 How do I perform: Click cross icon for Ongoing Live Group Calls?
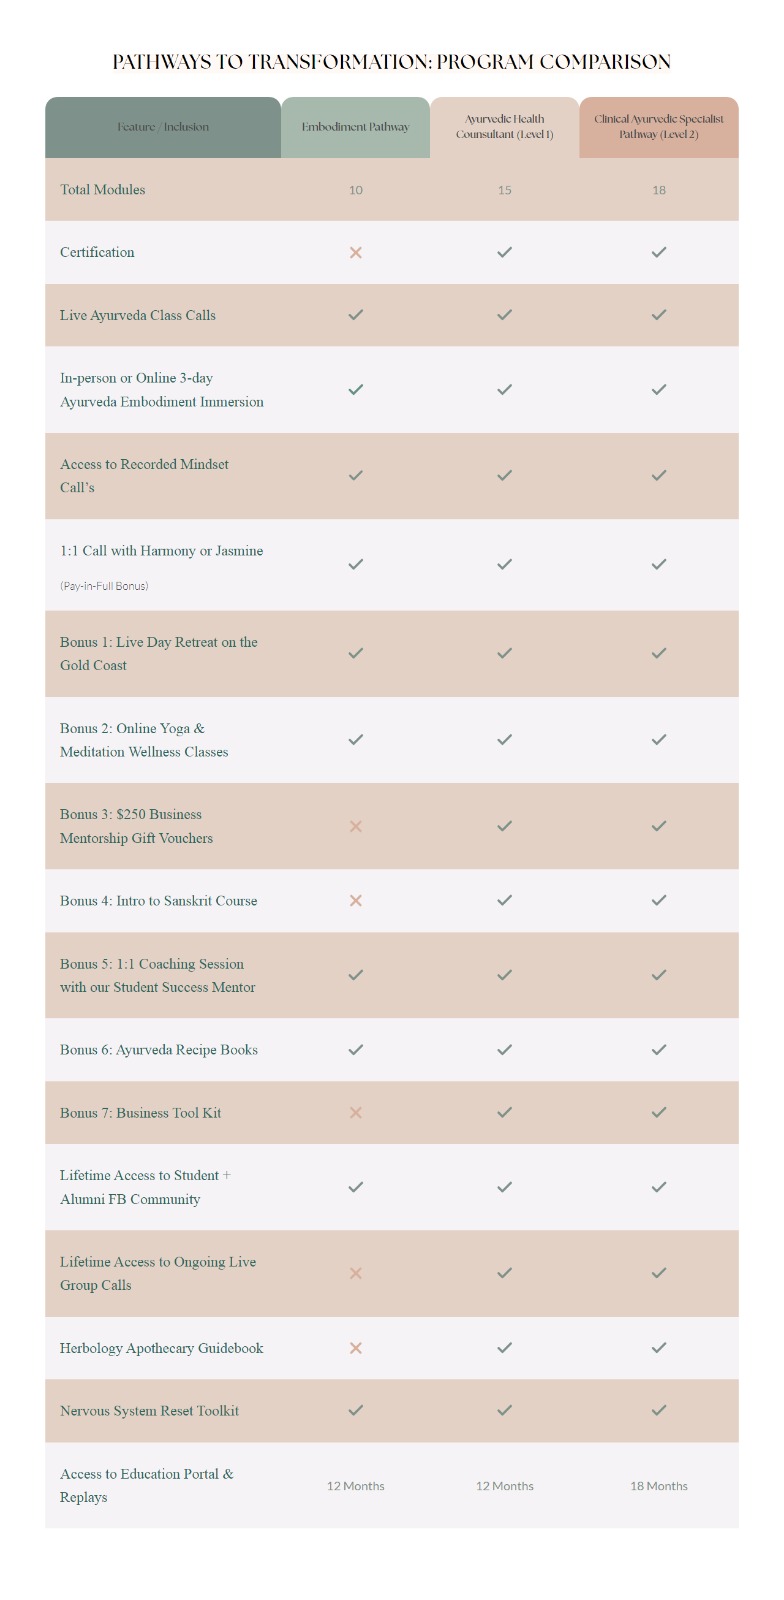[355, 1274]
